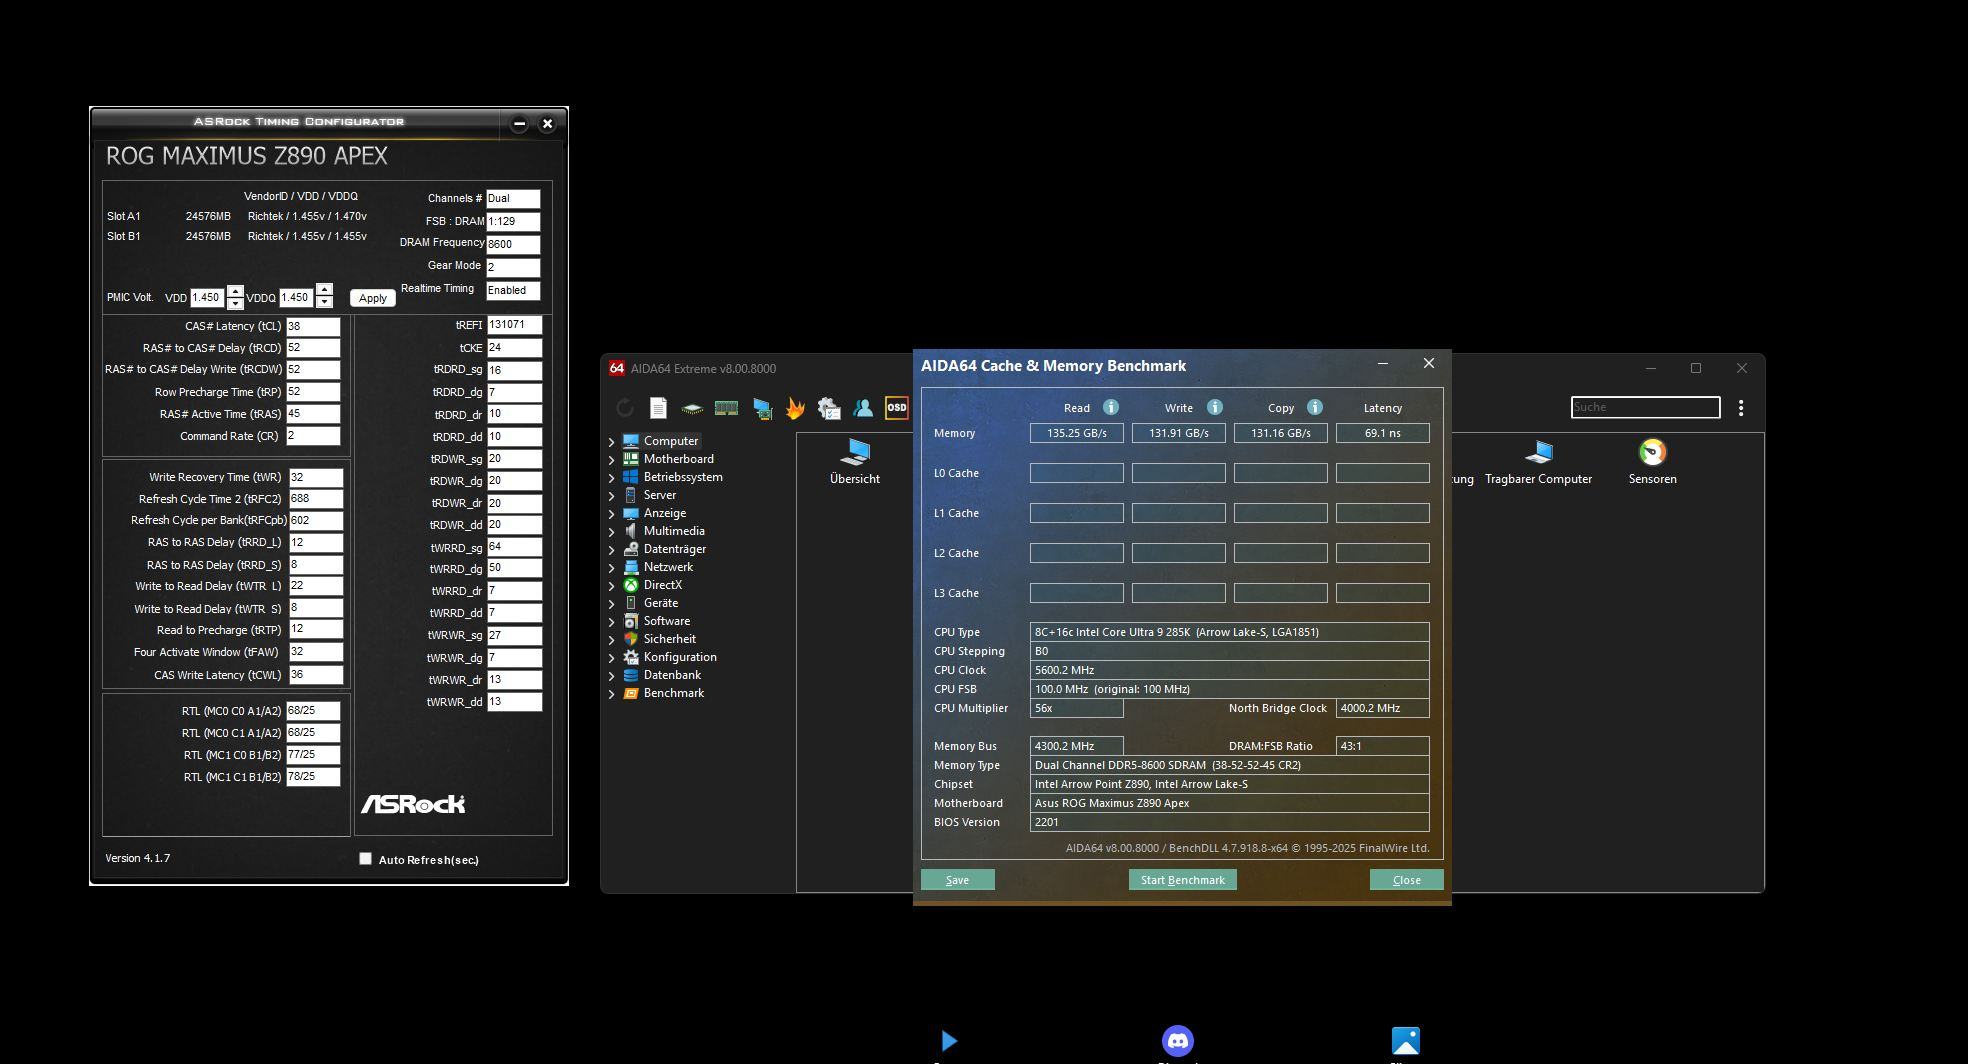Click the play arrow taskbar icon
Screen dimensions: 1968x1064
point(949,1041)
